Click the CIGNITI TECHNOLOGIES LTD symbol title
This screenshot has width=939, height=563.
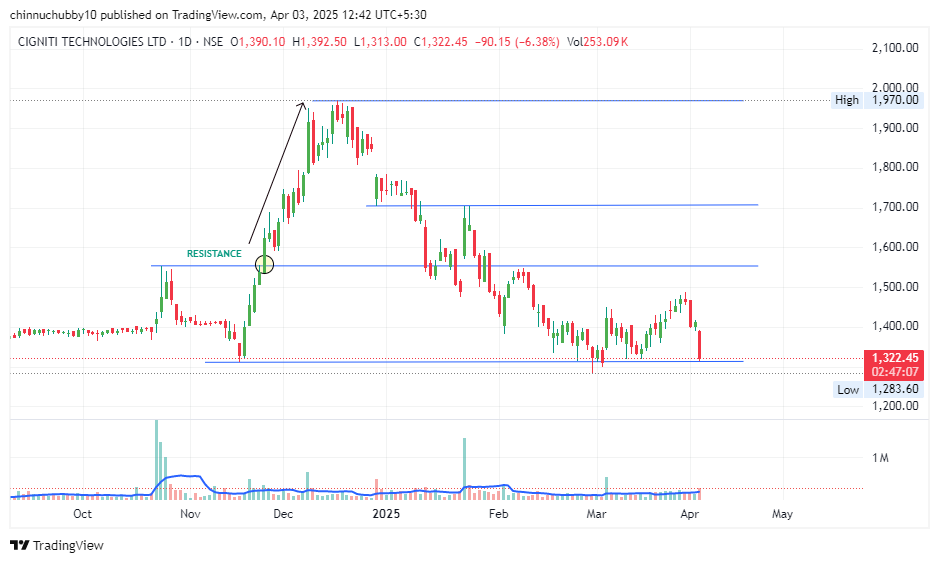click(92, 42)
